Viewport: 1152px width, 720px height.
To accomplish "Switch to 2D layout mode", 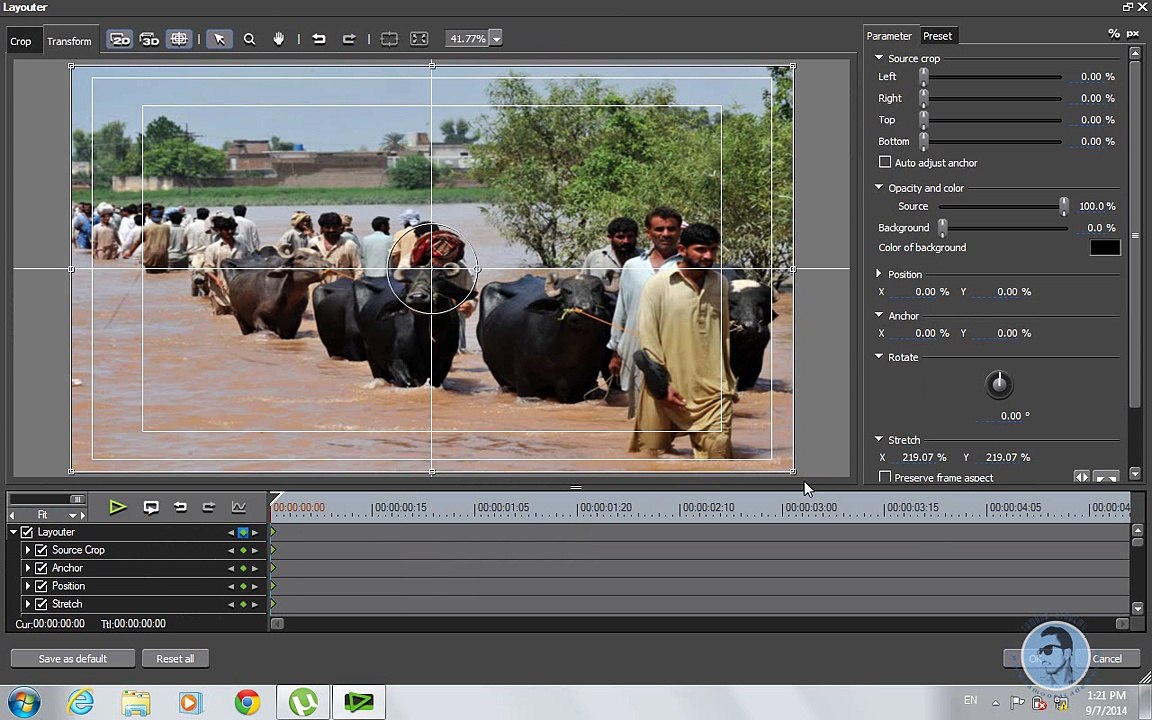I will pyautogui.click(x=119, y=39).
